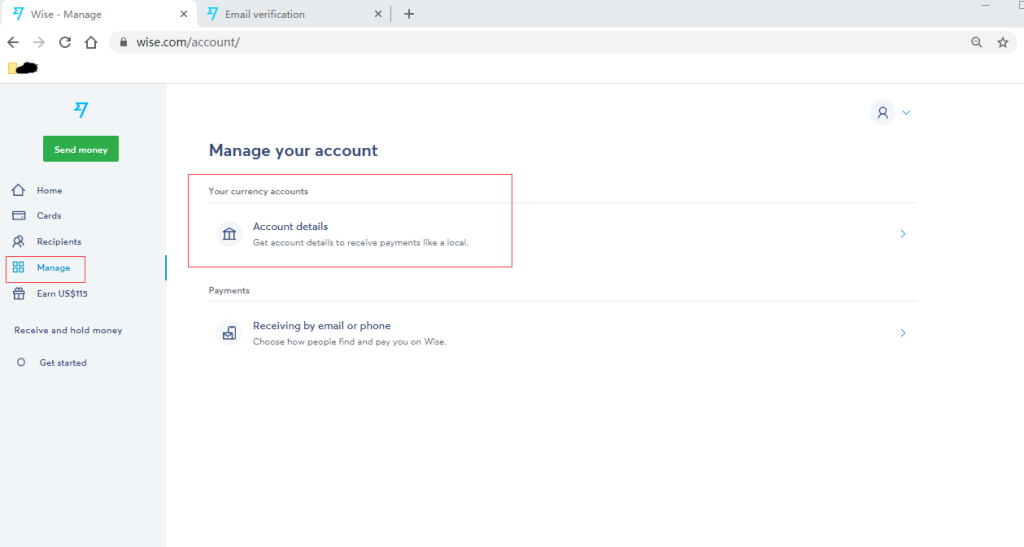Switch to the Email verification tab
The height and width of the screenshot is (547, 1024).
click(x=293, y=14)
